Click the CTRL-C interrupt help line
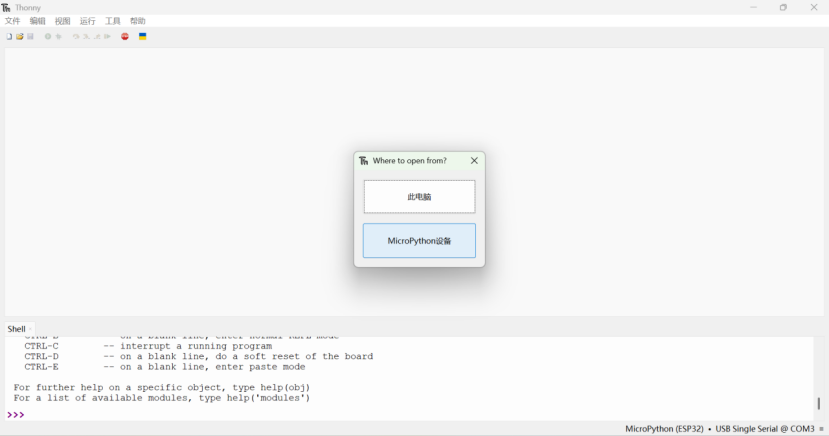The width and height of the screenshot is (829, 436). click(148, 346)
